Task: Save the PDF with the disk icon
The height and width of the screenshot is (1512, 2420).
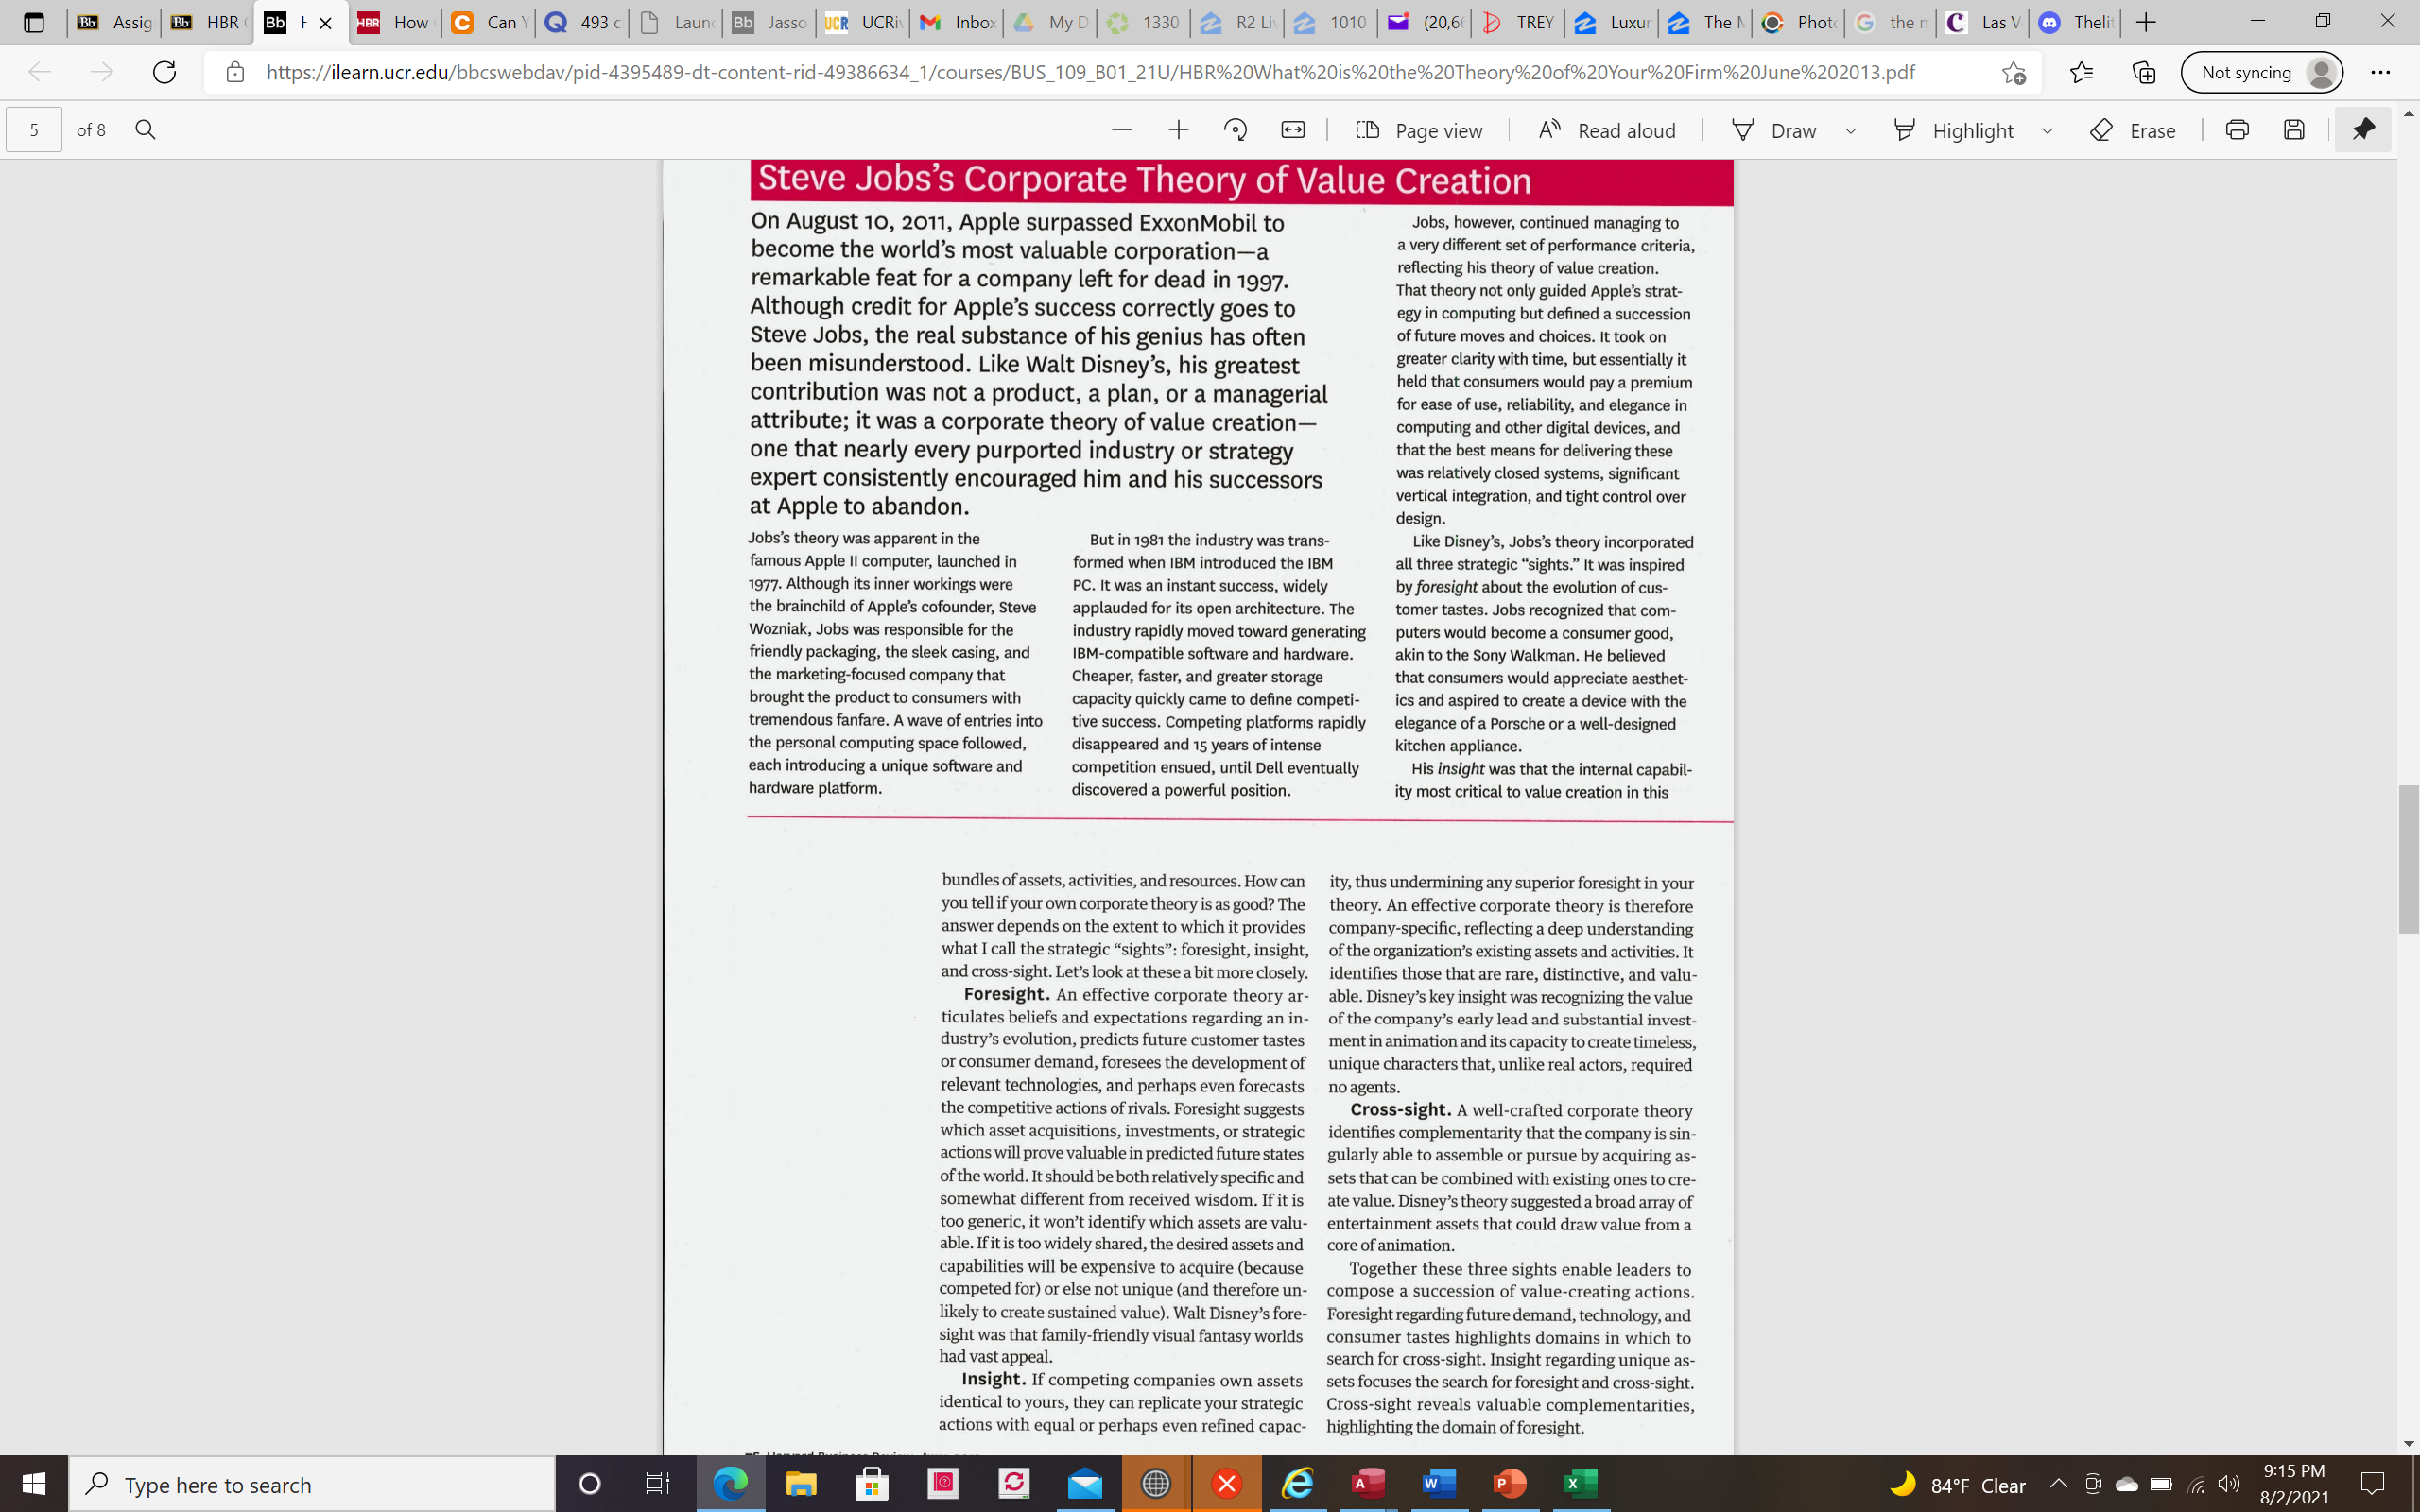Action: coord(2294,130)
